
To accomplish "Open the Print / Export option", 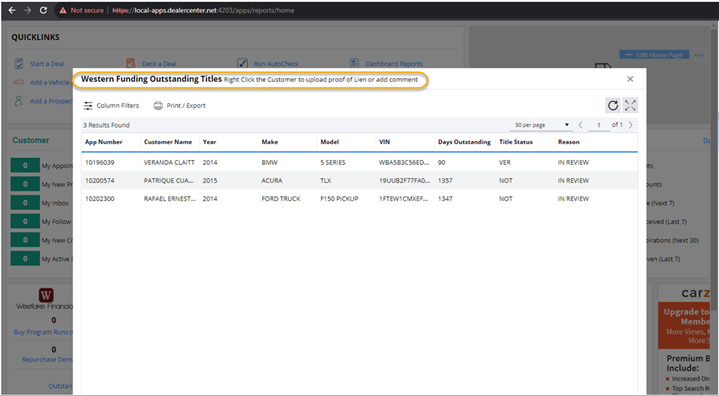I will tap(179, 105).
